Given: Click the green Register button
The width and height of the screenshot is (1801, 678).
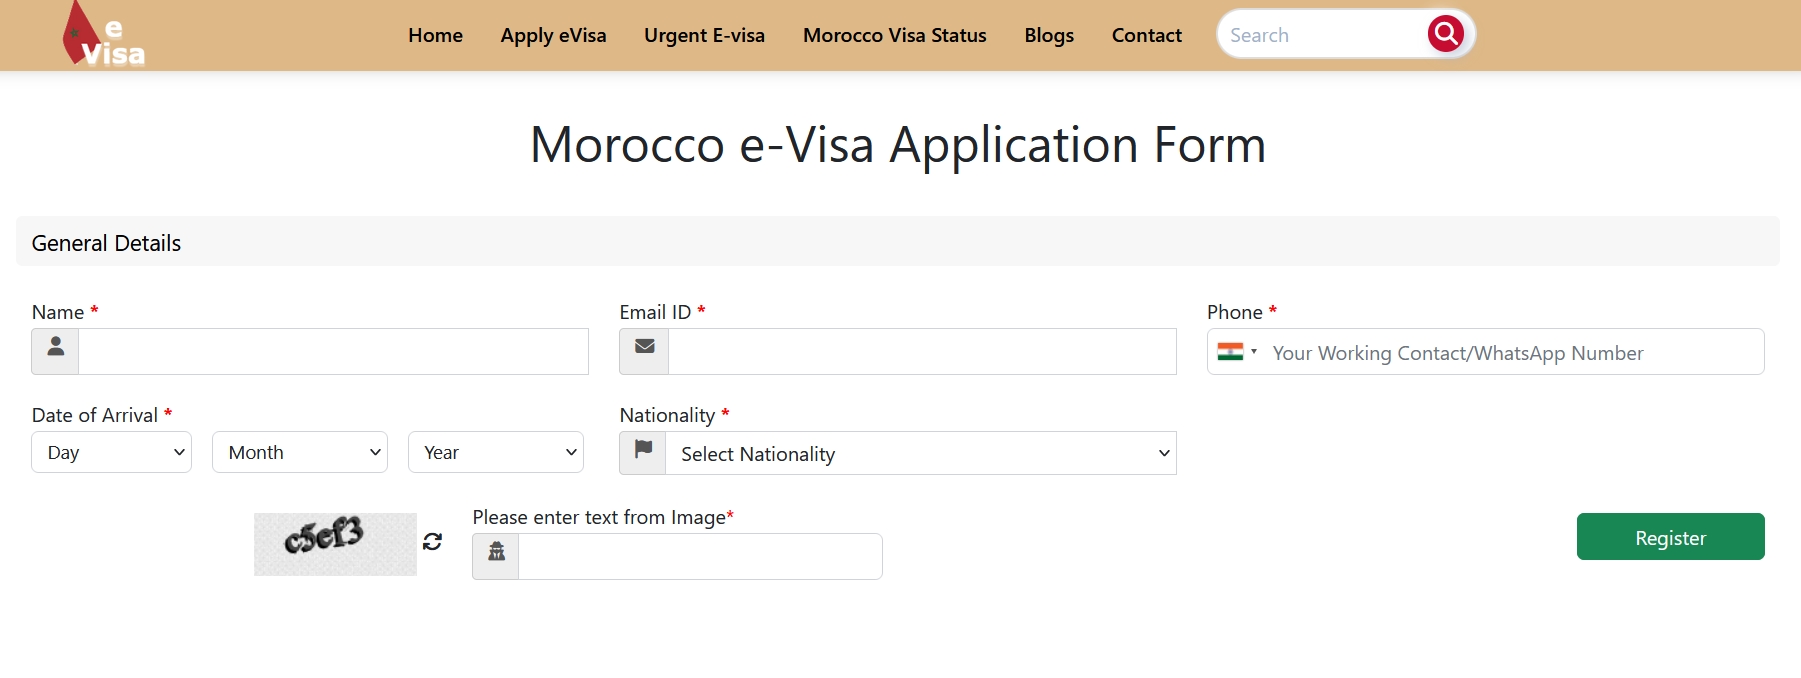Looking at the screenshot, I should pyautogui.click(x=1669, y=537).
